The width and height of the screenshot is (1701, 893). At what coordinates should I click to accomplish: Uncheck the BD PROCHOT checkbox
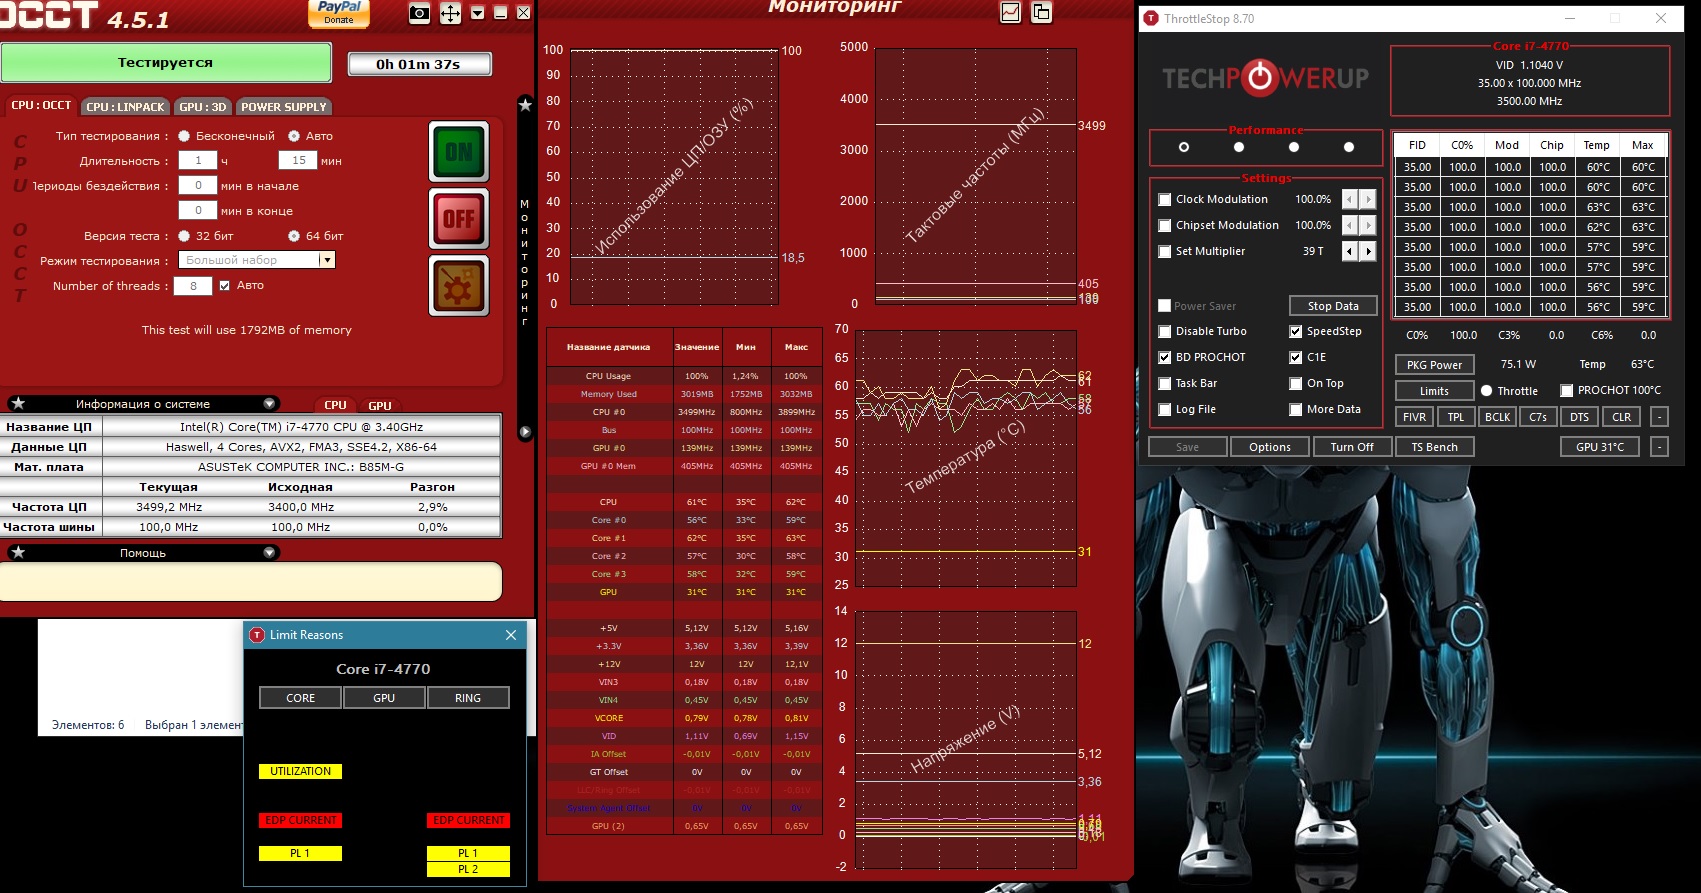click(x=1164, y=357)
